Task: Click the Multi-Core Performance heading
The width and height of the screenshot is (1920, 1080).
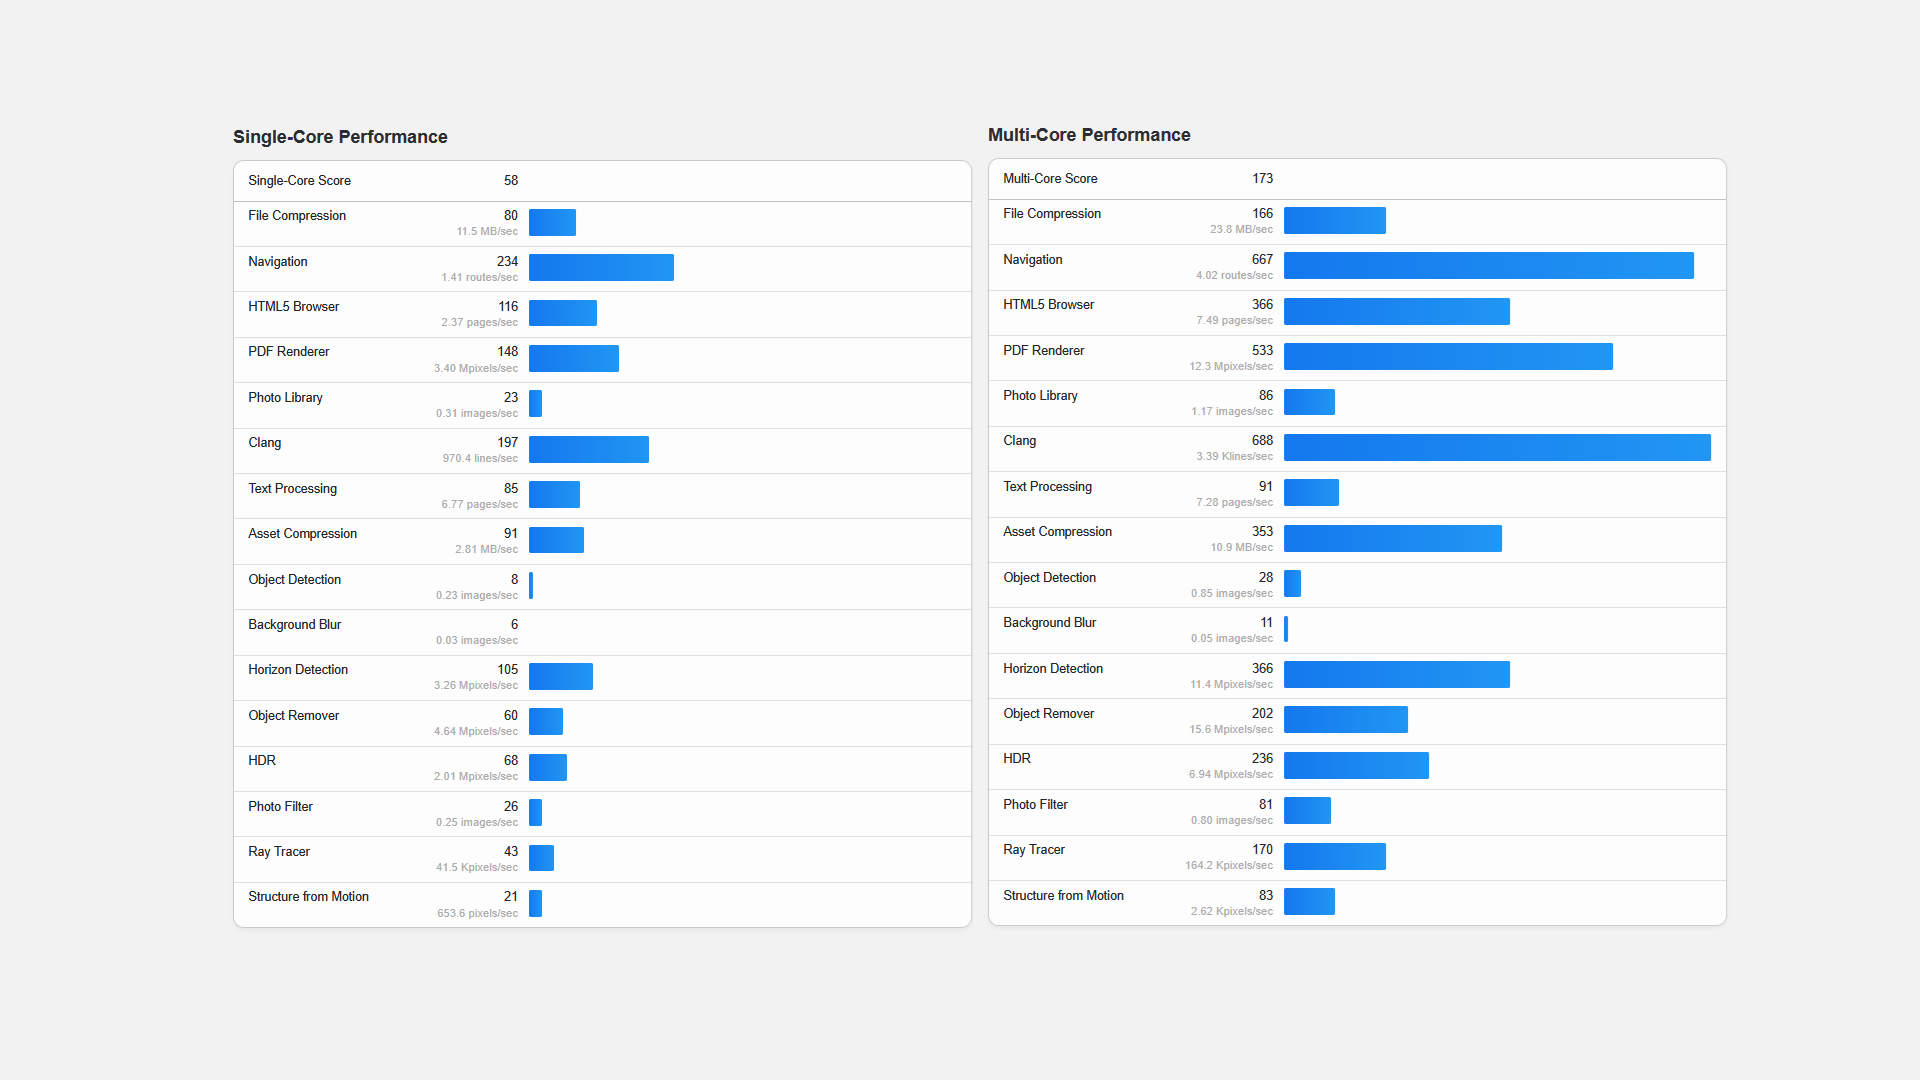Action: pyautogui.click(x=1089, y=135)
